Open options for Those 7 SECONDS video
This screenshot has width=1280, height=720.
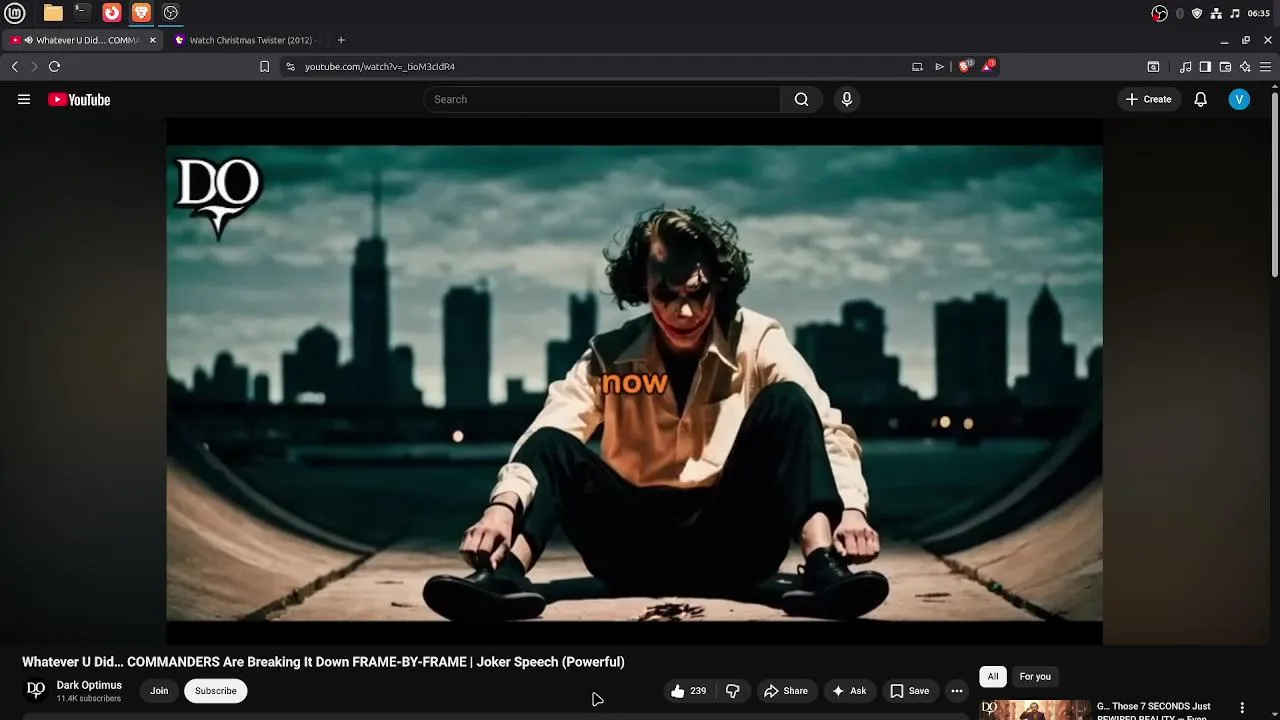tap(1242, 708)
